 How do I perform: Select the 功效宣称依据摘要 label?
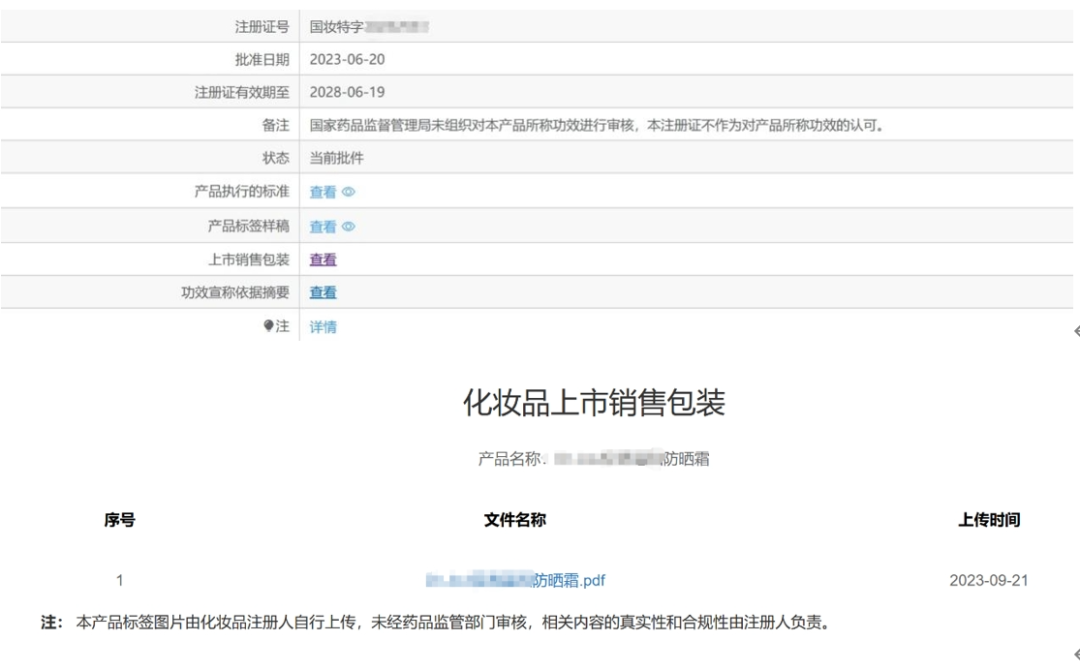tap(235, 292)
